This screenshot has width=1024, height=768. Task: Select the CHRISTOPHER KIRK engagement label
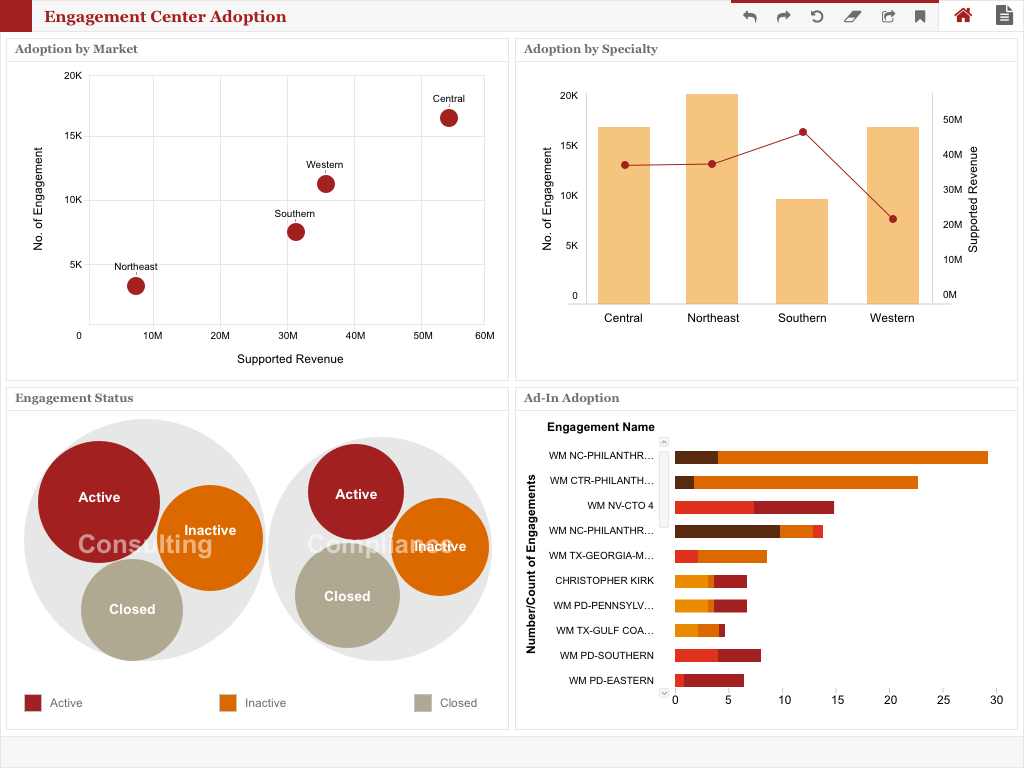605,581
